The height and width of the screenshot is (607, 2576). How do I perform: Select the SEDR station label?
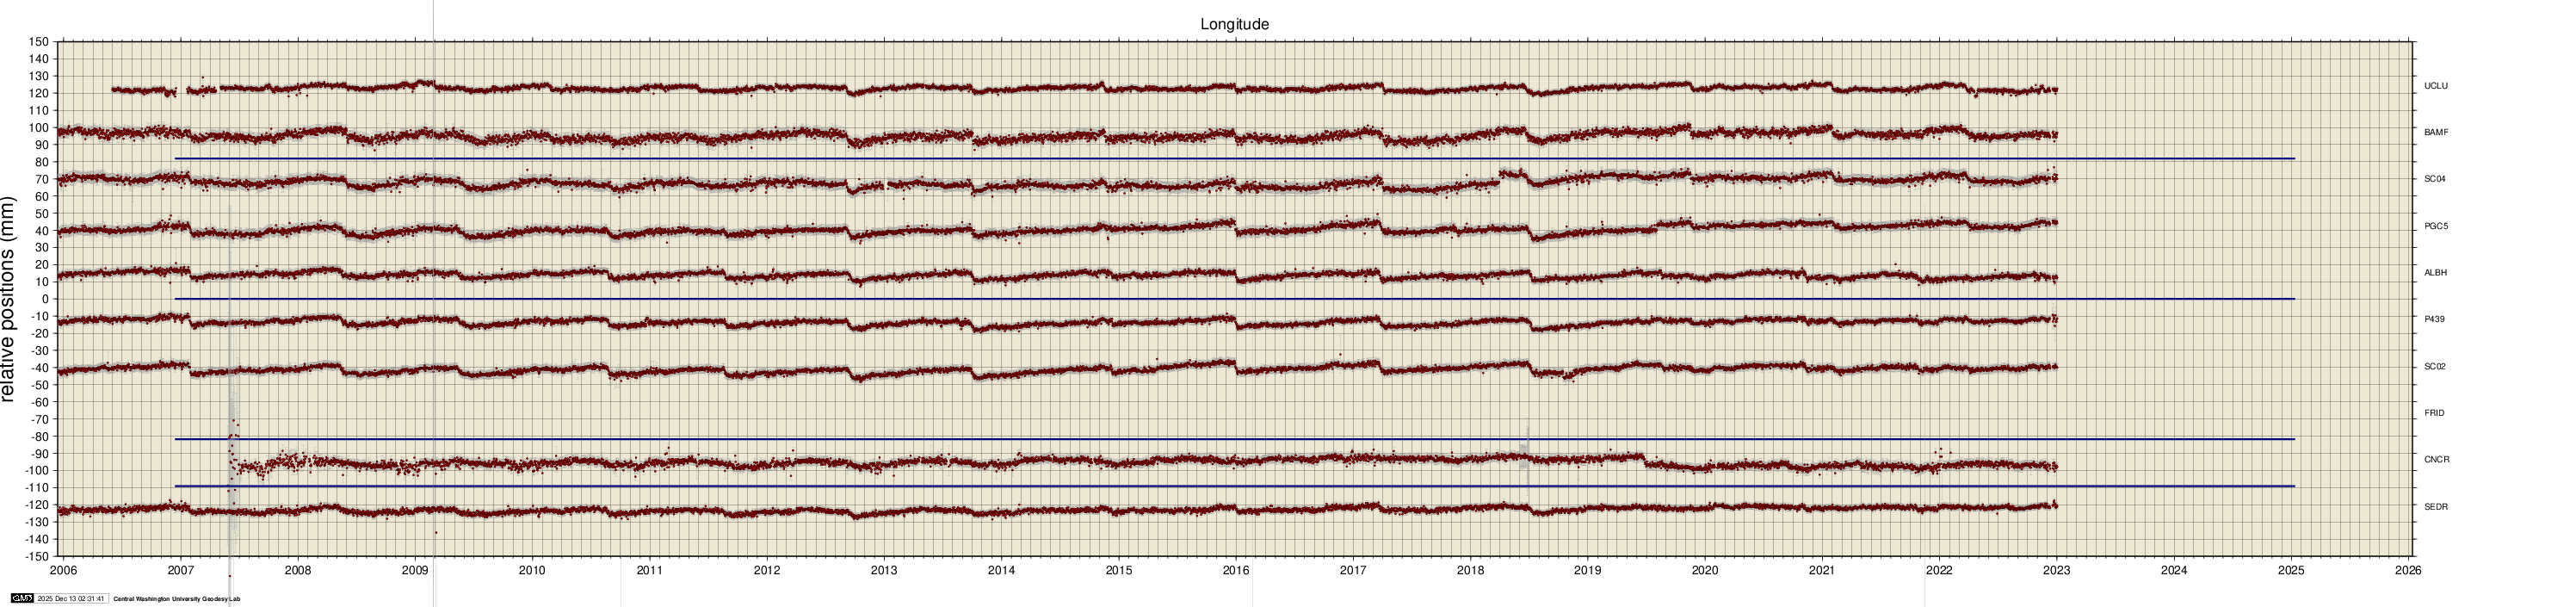pyautogui.click(x=2436, y=507)
